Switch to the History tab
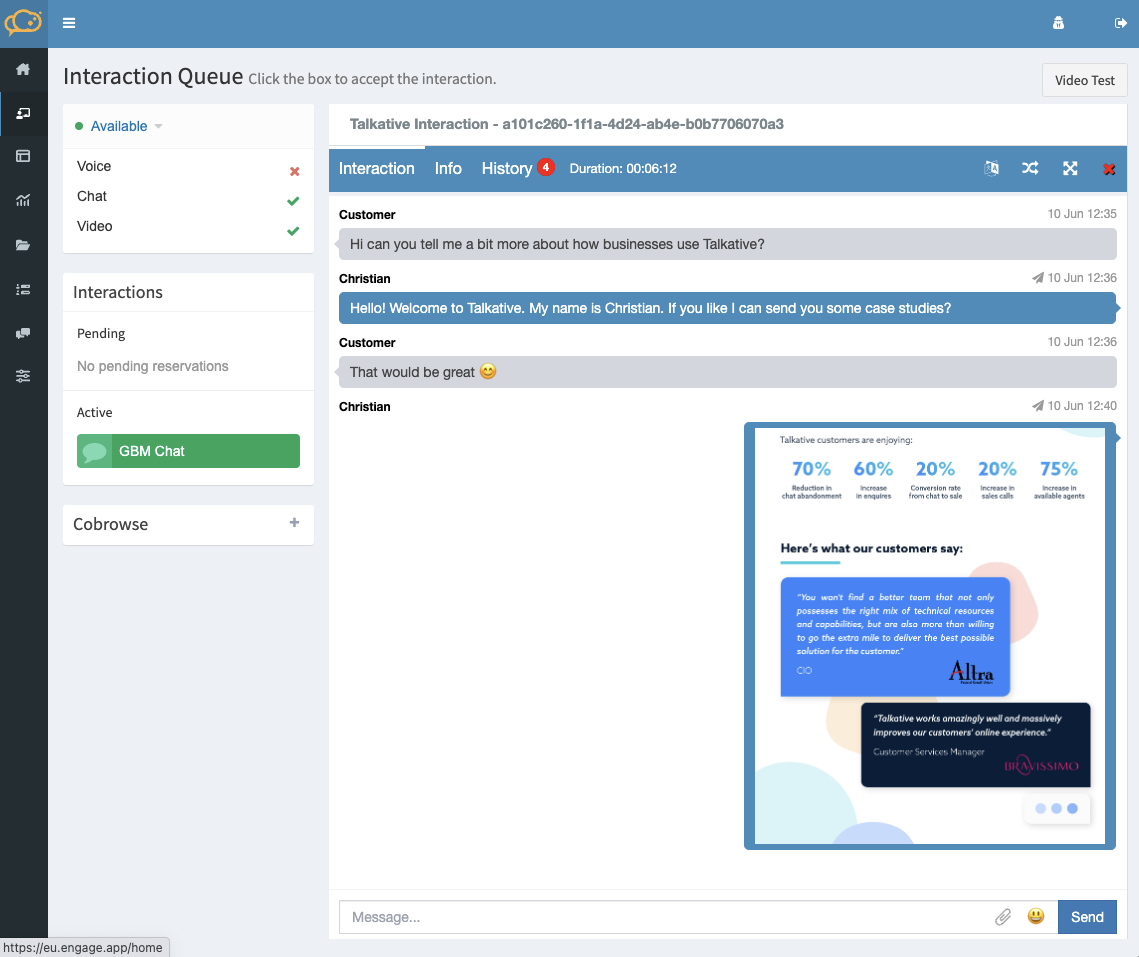 point(507,169)
